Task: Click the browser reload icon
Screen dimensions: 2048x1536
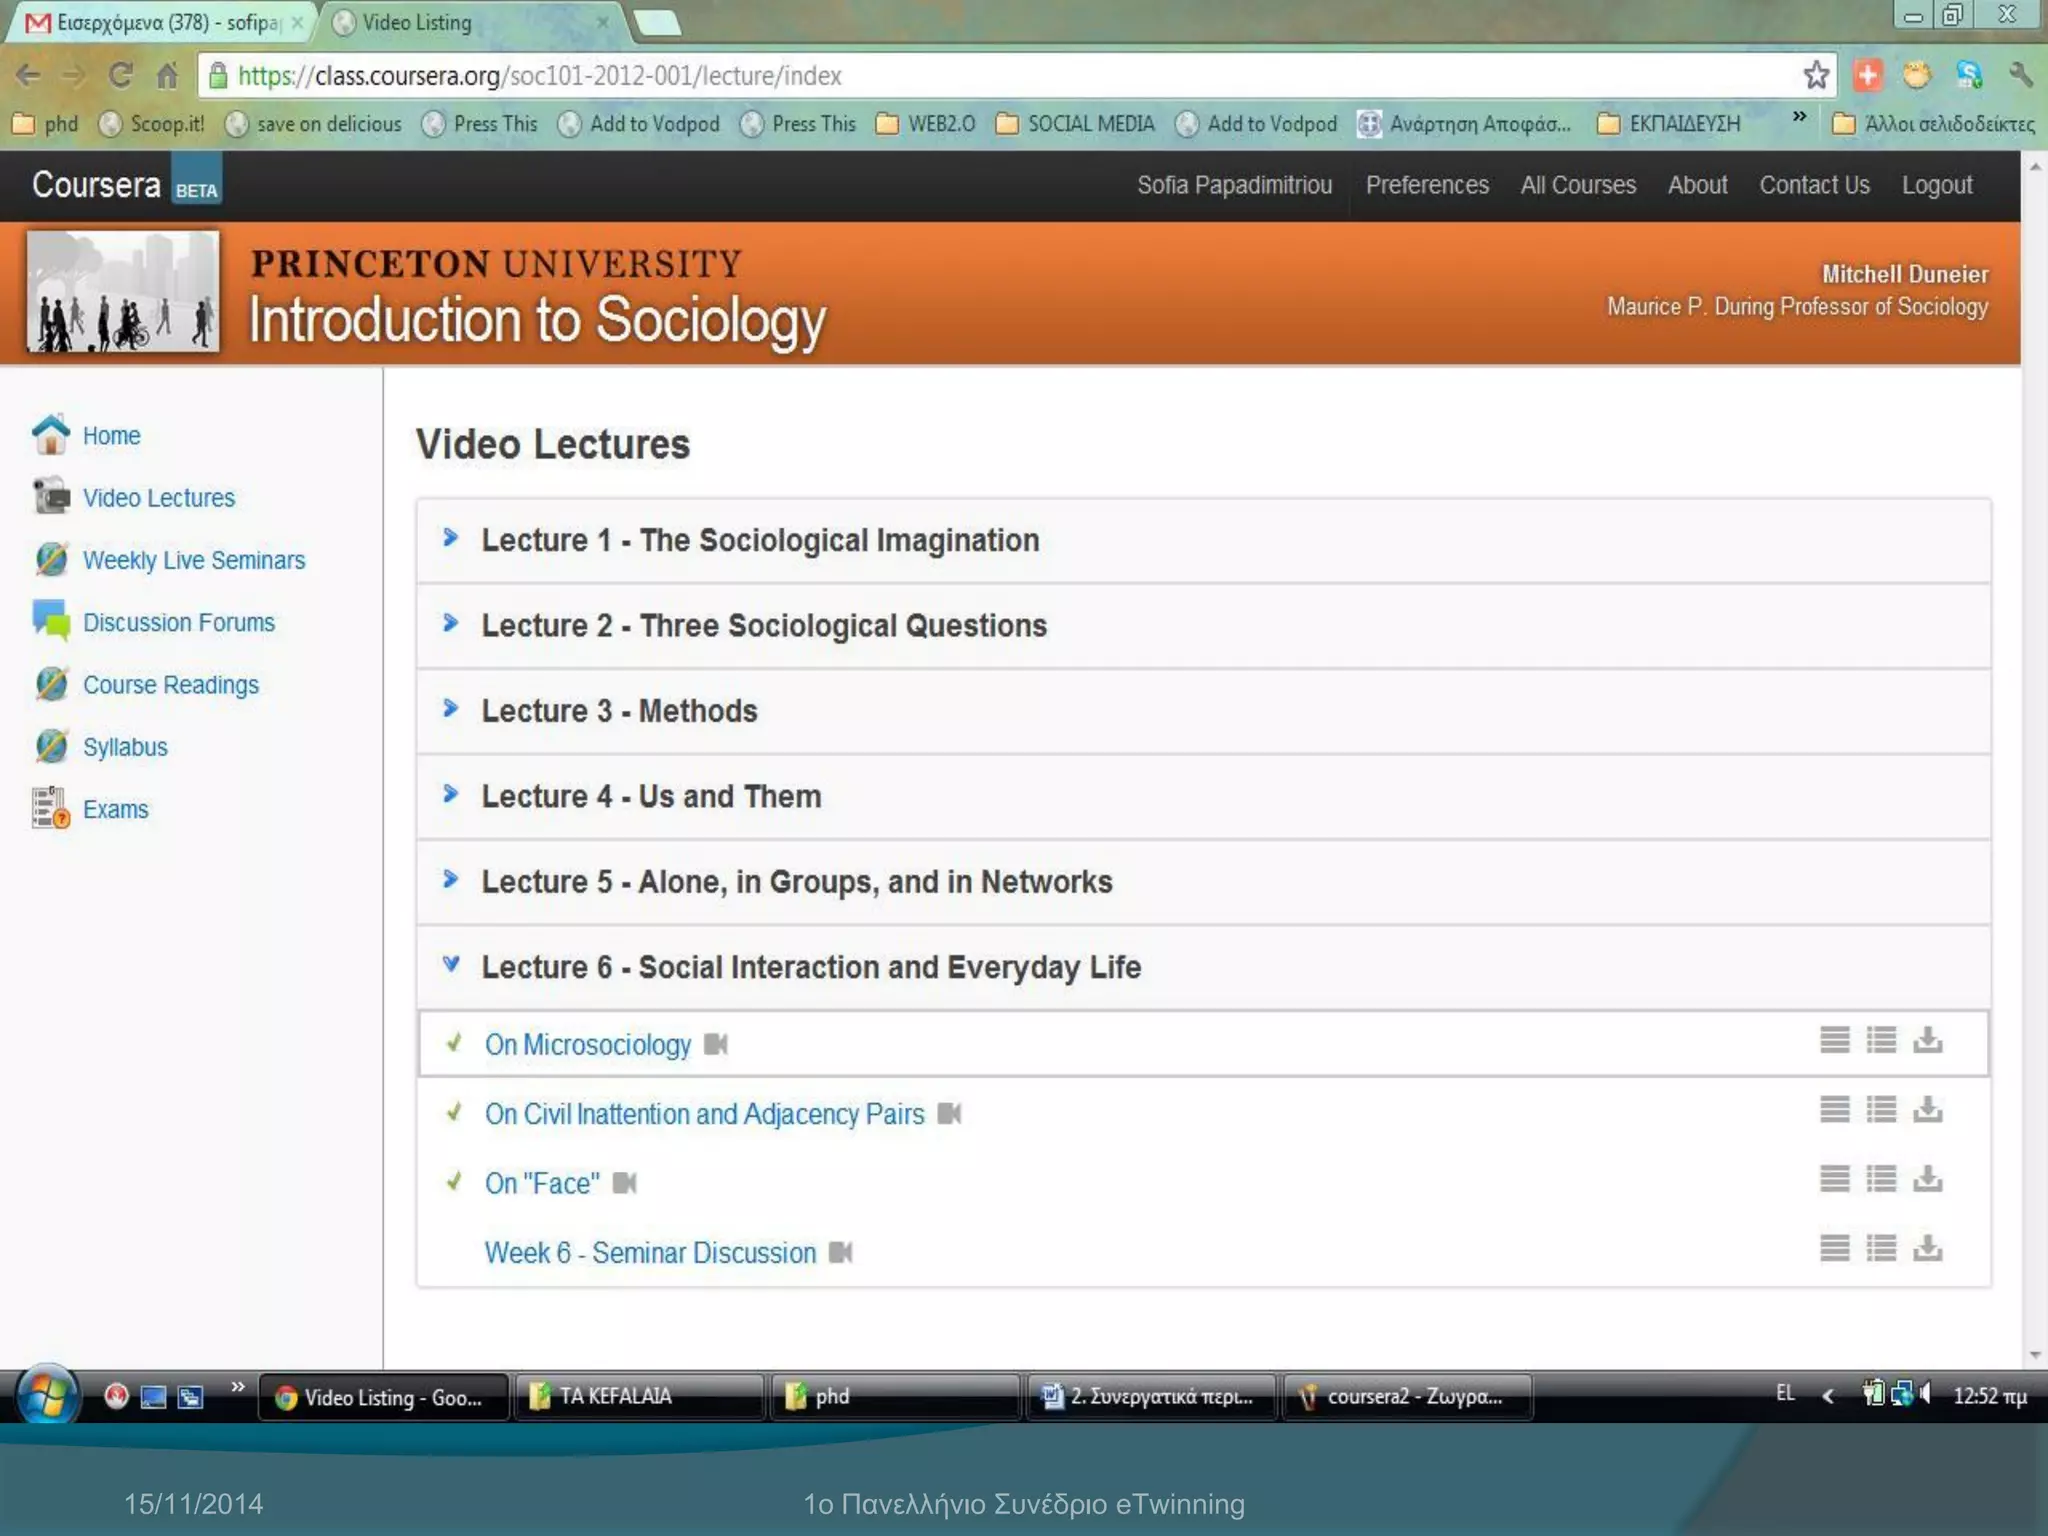Action: click(121, 75)
